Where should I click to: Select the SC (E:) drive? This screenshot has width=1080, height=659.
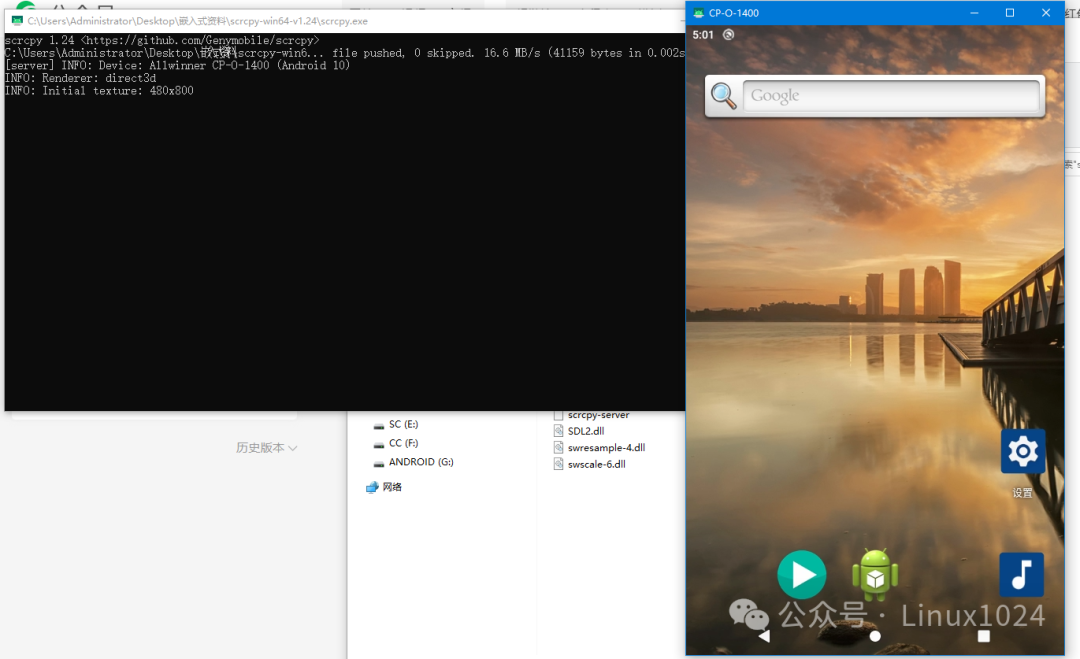[x=403, y=425]
